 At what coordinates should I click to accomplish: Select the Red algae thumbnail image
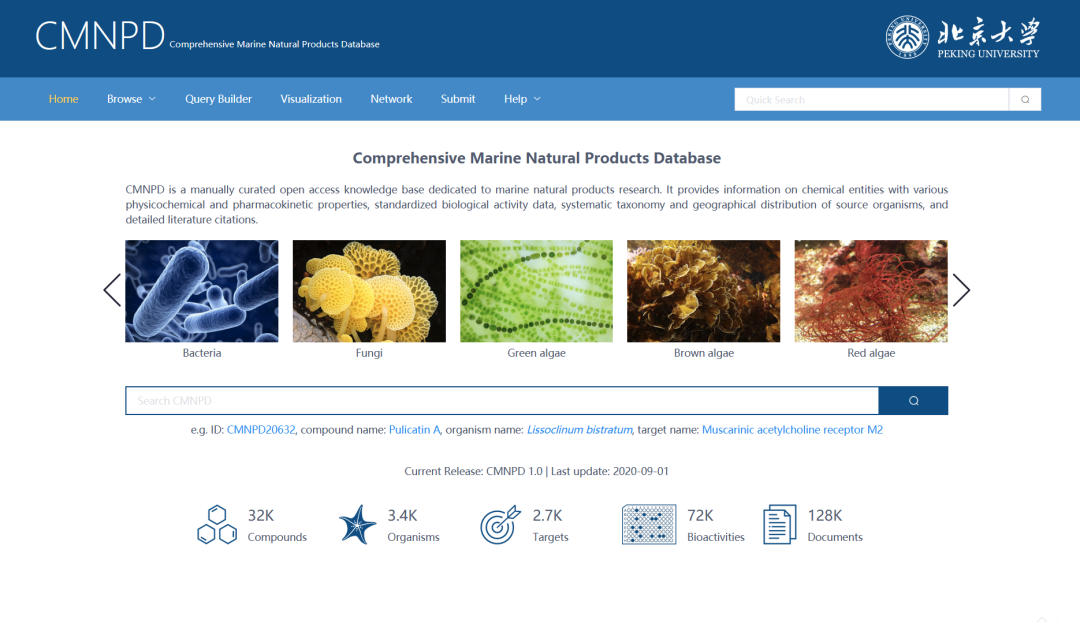(x=871, y=291)
